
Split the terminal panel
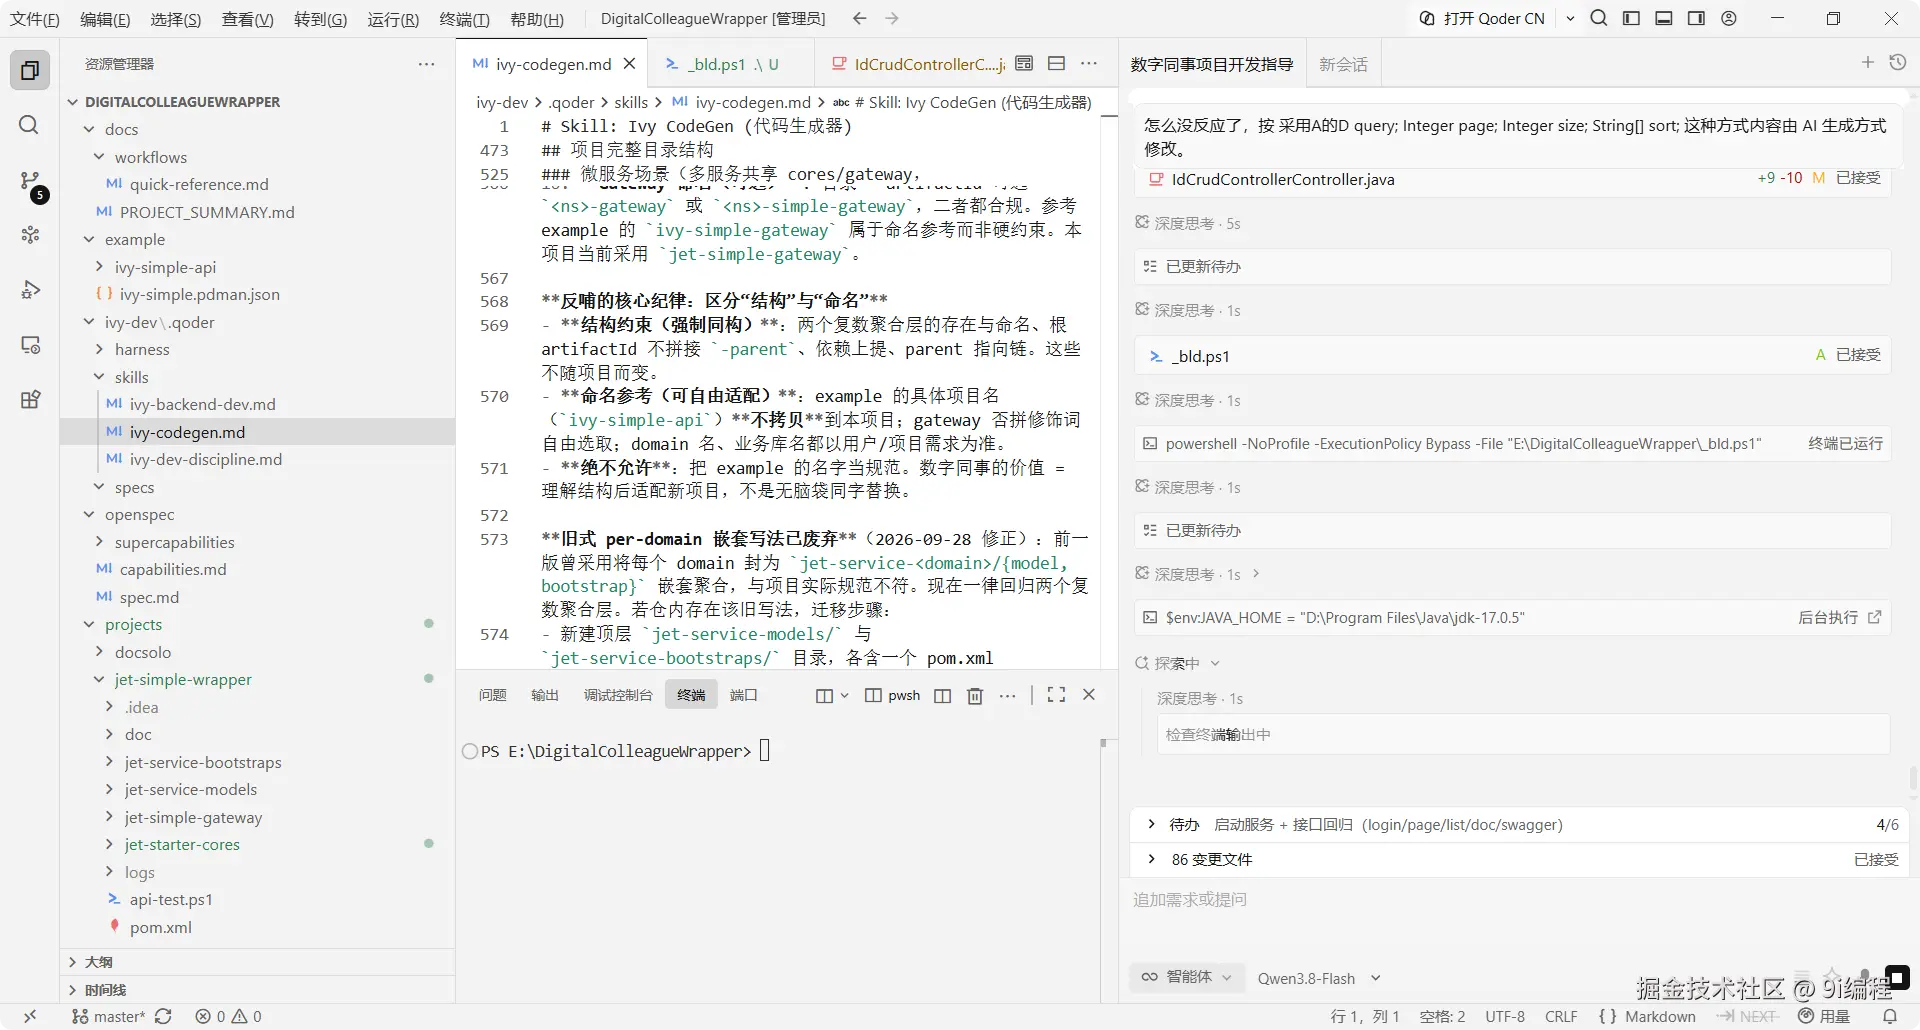point(942,695)
